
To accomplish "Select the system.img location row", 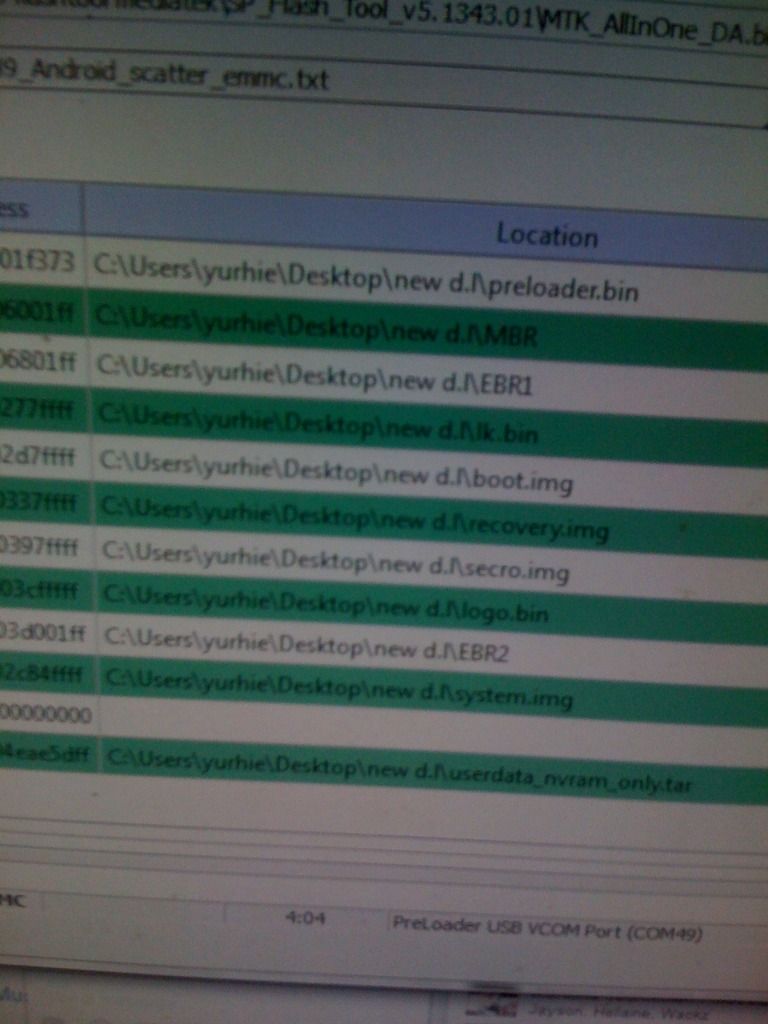I will (x=340, y=692).
